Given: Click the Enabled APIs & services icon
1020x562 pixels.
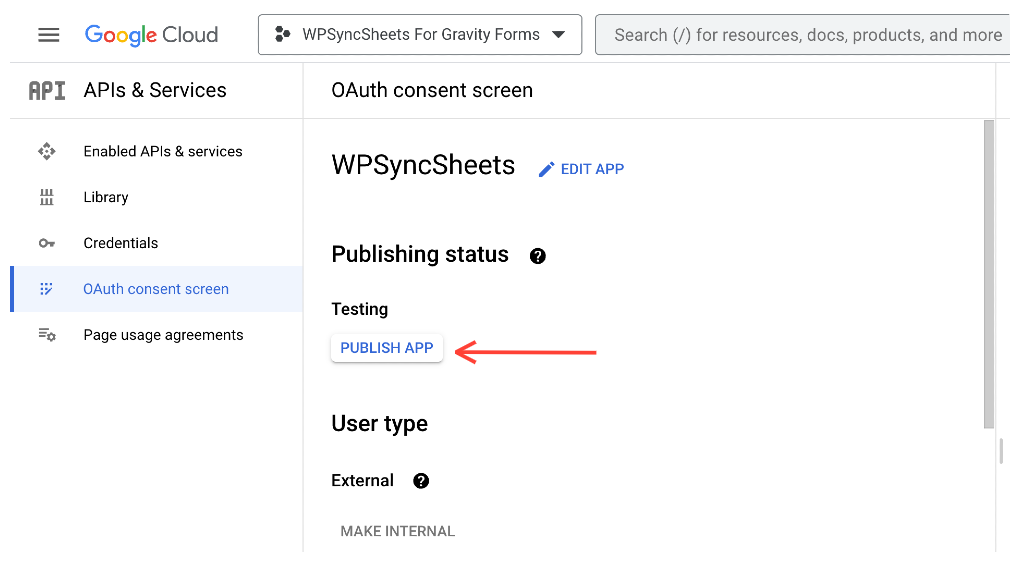Looking at the screenshot, I should click(47, 152).
